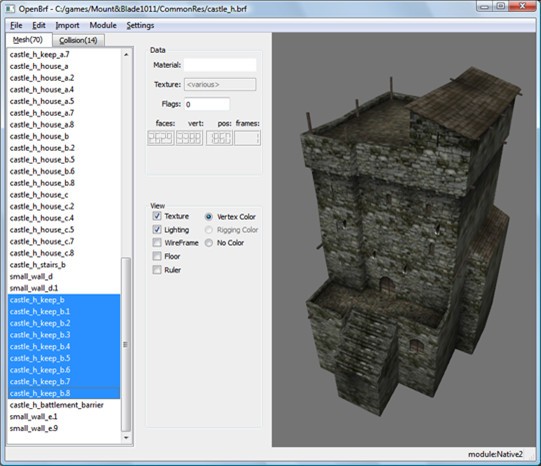The image size is (541, 466).
Task: Select castle_h_keep_b.4 mesh
Action: 64,347
